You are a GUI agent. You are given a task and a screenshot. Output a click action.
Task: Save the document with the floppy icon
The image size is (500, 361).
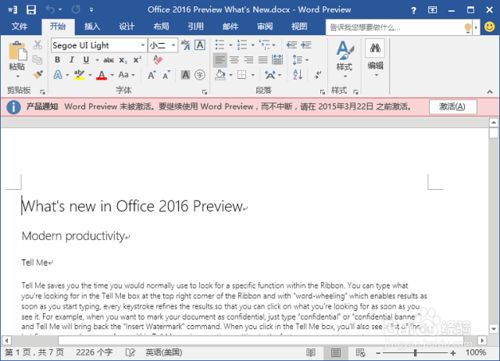tap(31, 10)
